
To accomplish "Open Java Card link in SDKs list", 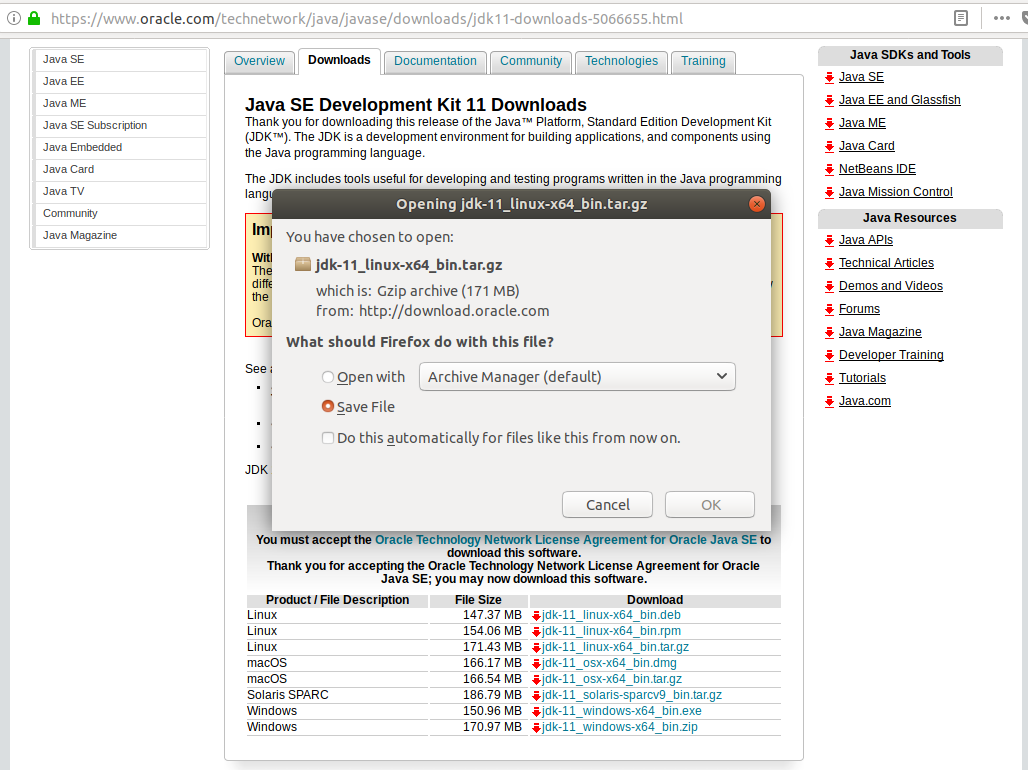I will click(867, 146).
